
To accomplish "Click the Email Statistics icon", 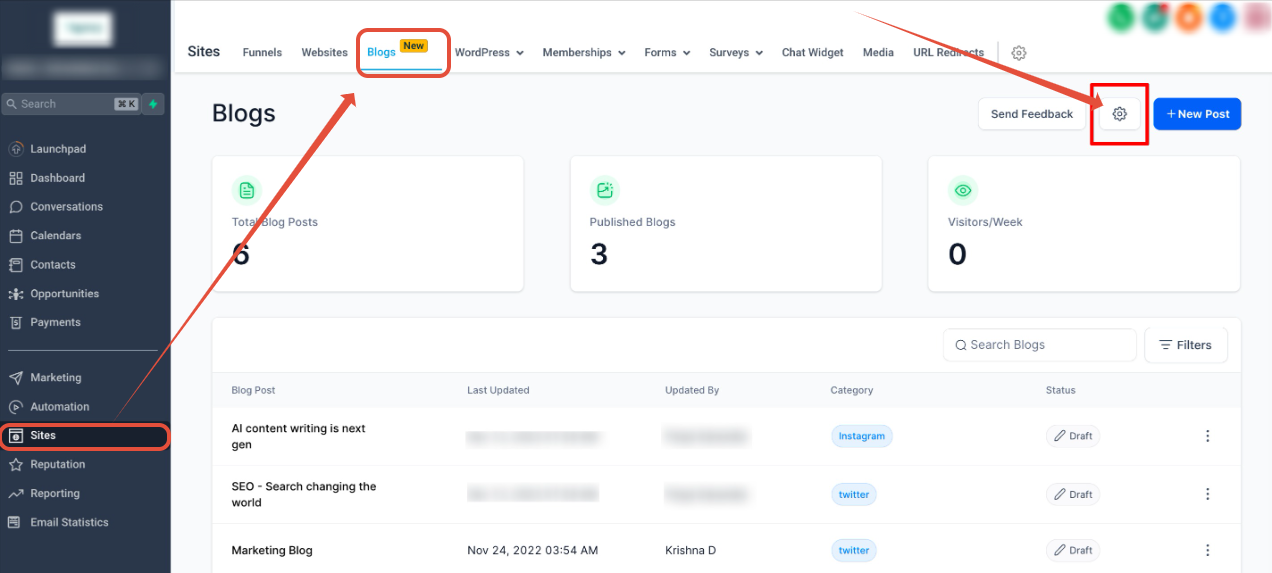I will pos(15,523).
